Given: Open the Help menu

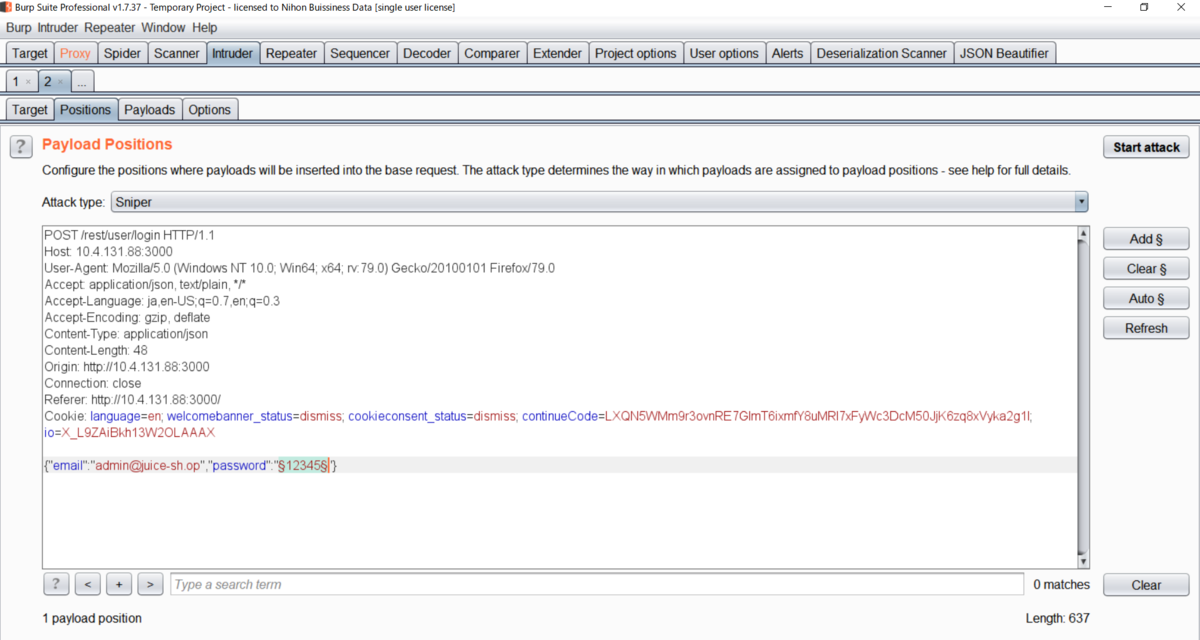Looking at the screenshot, I should (x=204, y=28).
